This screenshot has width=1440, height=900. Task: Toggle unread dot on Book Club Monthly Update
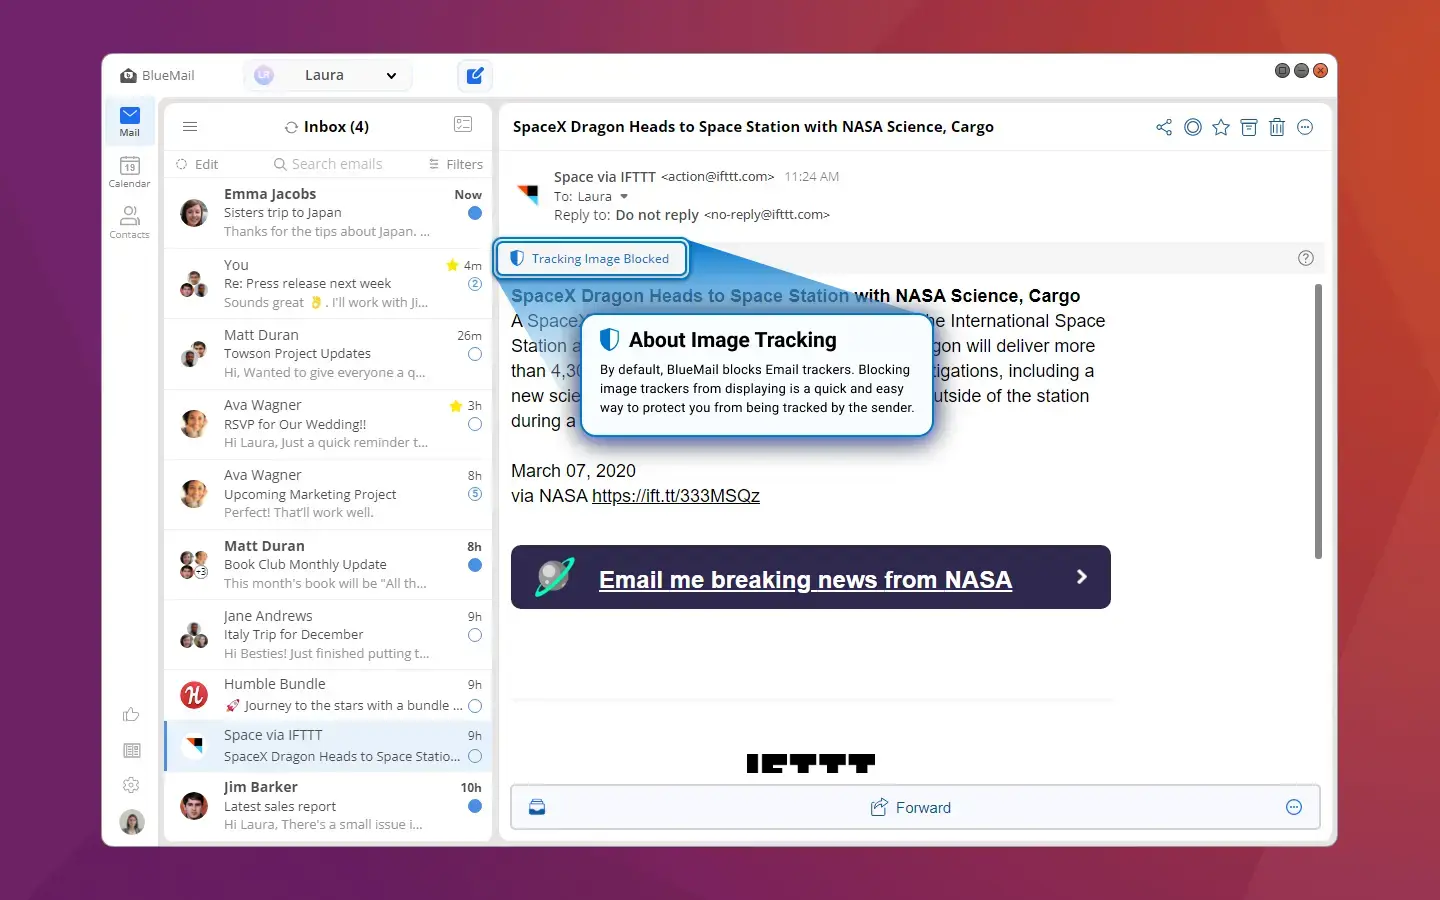point(475,565)
